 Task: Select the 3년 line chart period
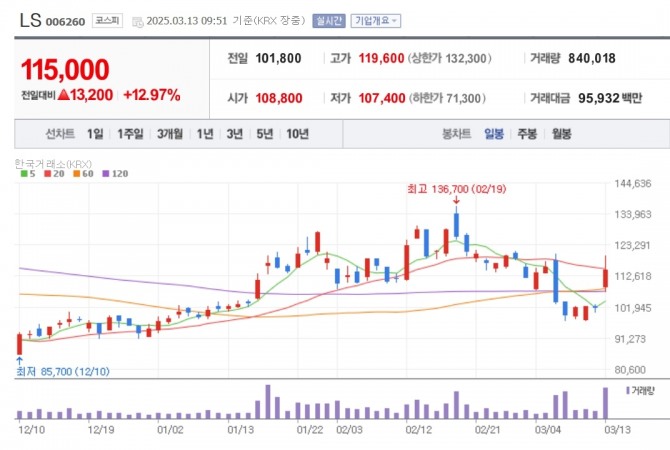[x=235, y=134]
